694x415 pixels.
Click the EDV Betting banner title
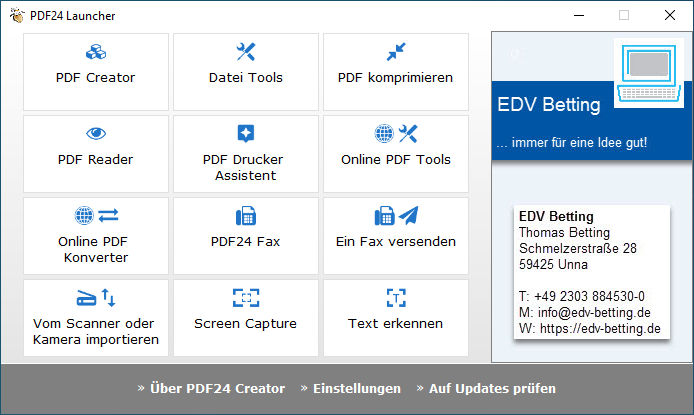(x=548, y=105)
